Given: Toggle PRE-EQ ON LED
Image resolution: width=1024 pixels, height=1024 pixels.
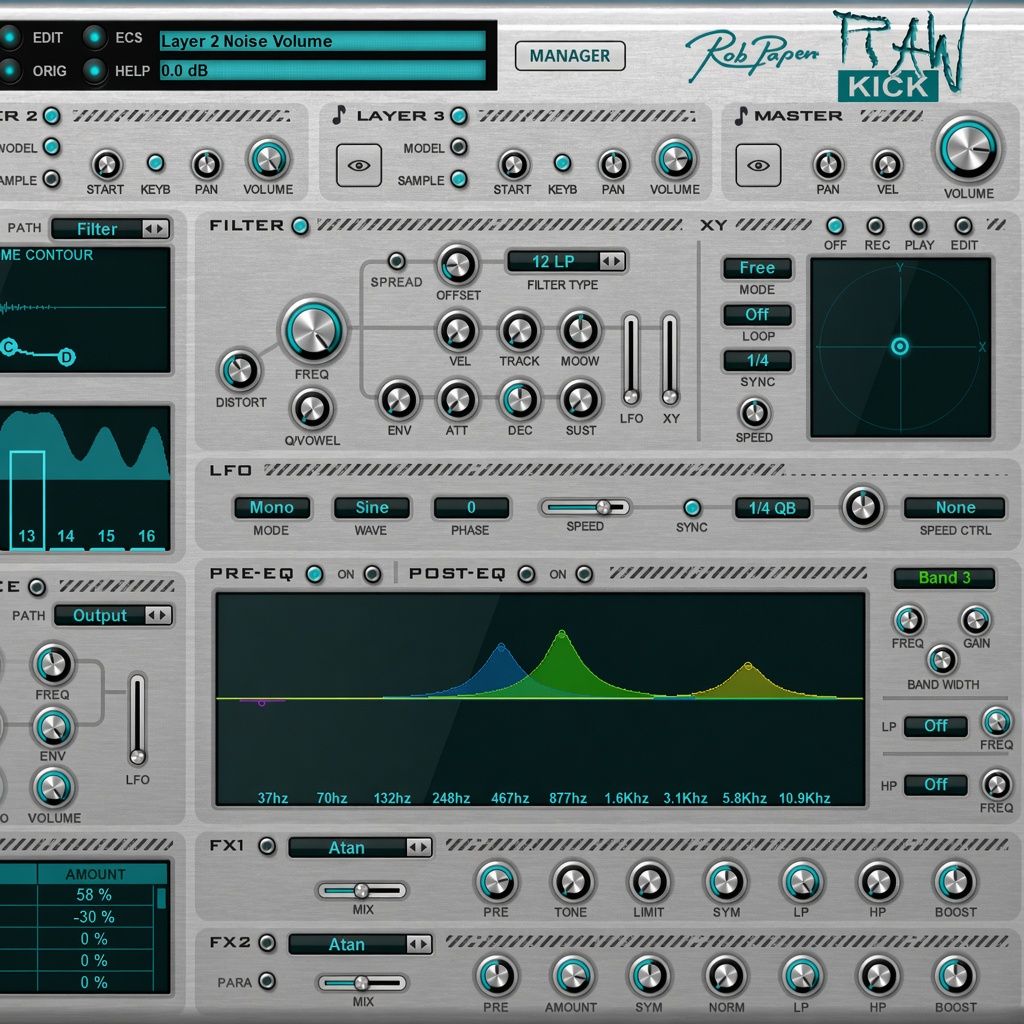Looking at the screenshot, I should coord(372,574).
